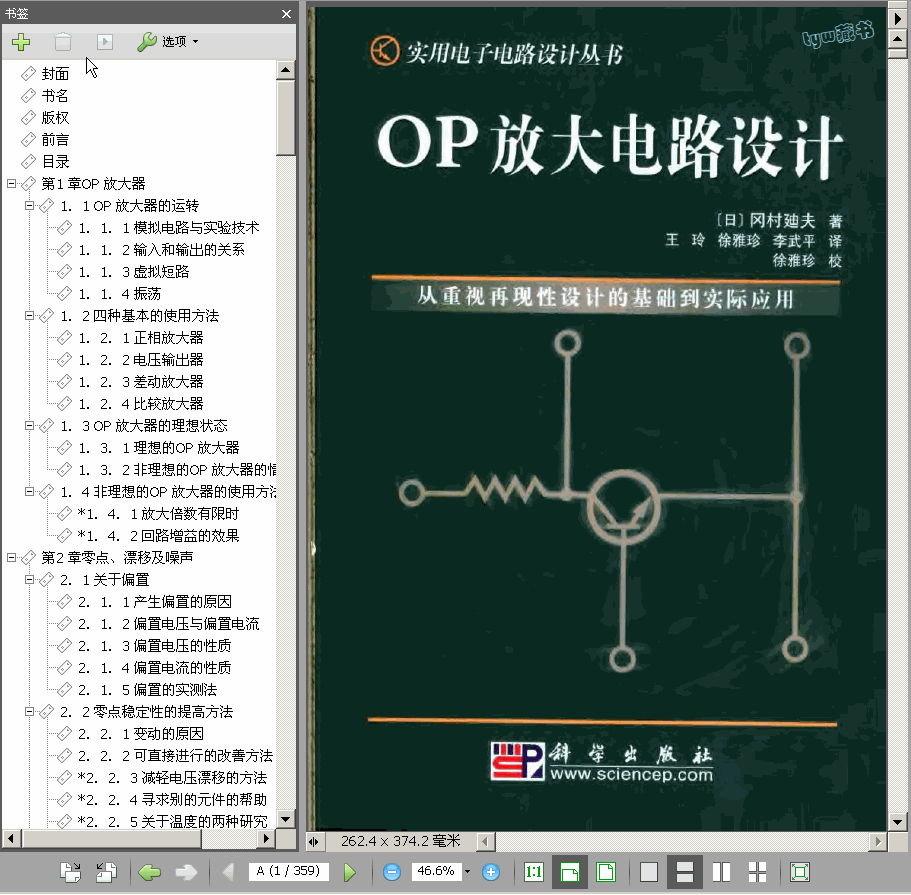The height and width of the screenshot is (895, 911).
Task: Collapse section 1.3 OP放大器的理想状态
Action: click(x=30, y=425)
